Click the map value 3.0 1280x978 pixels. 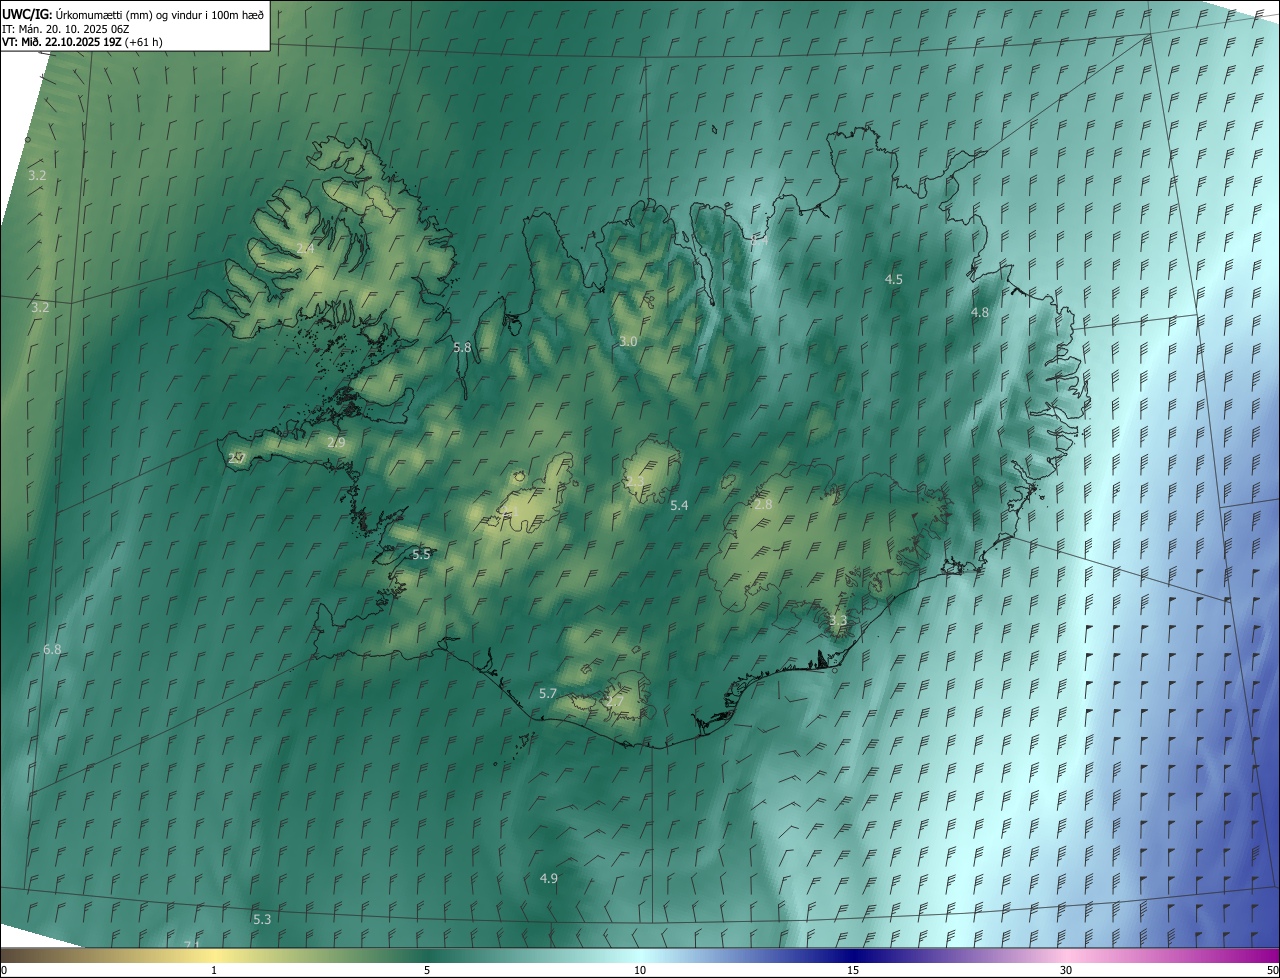(628, 341)
